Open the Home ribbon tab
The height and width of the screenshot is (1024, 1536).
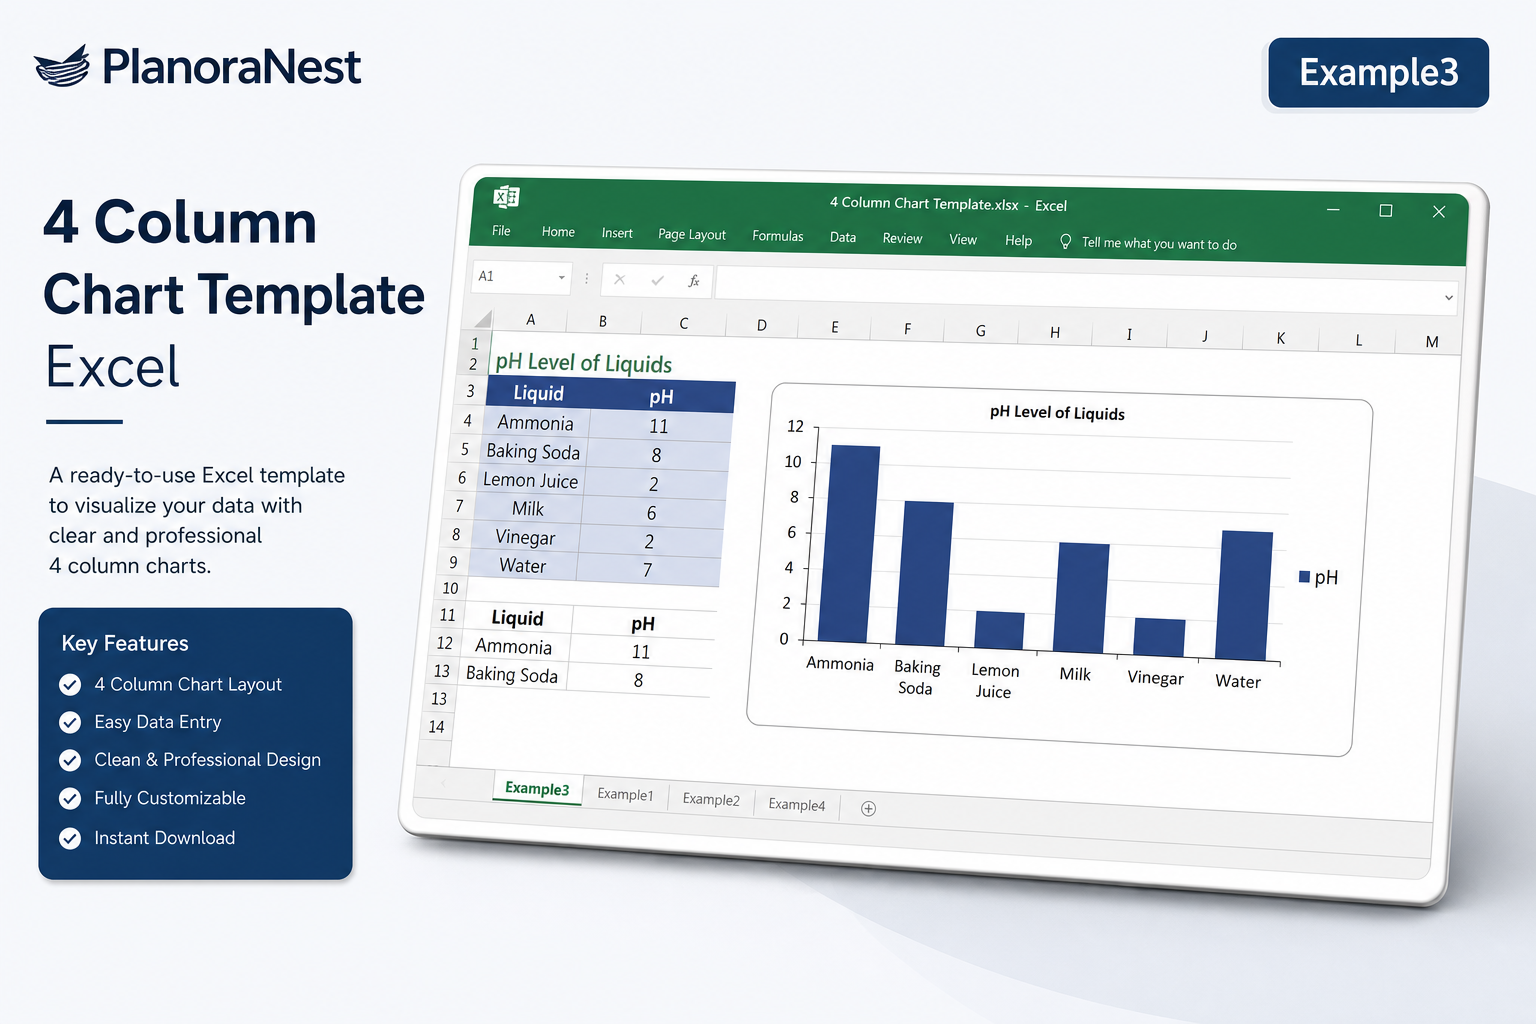(x=558, y=232)
